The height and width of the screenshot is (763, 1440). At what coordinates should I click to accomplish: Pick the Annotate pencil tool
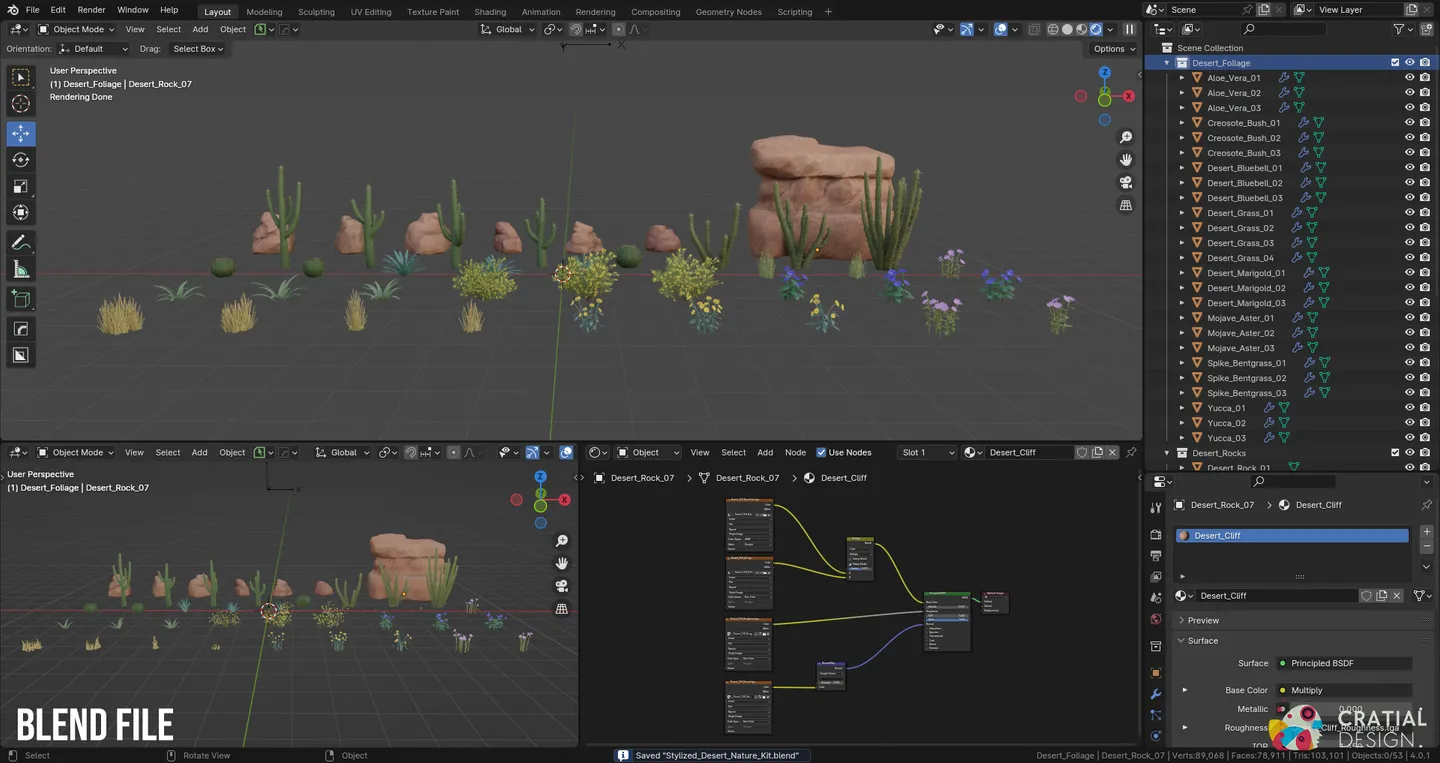[20, 243]
